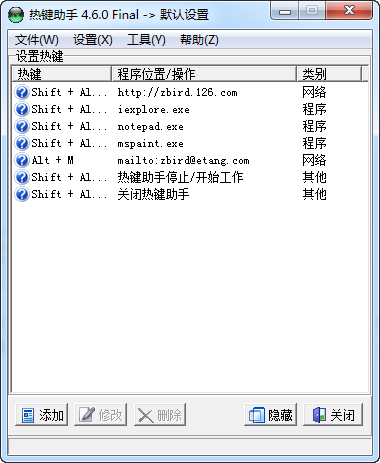Click the question icon beside http://zbird.126.com
Viewport: 380px width, 463px height.
pyautogui.click(x=22, y=92)
